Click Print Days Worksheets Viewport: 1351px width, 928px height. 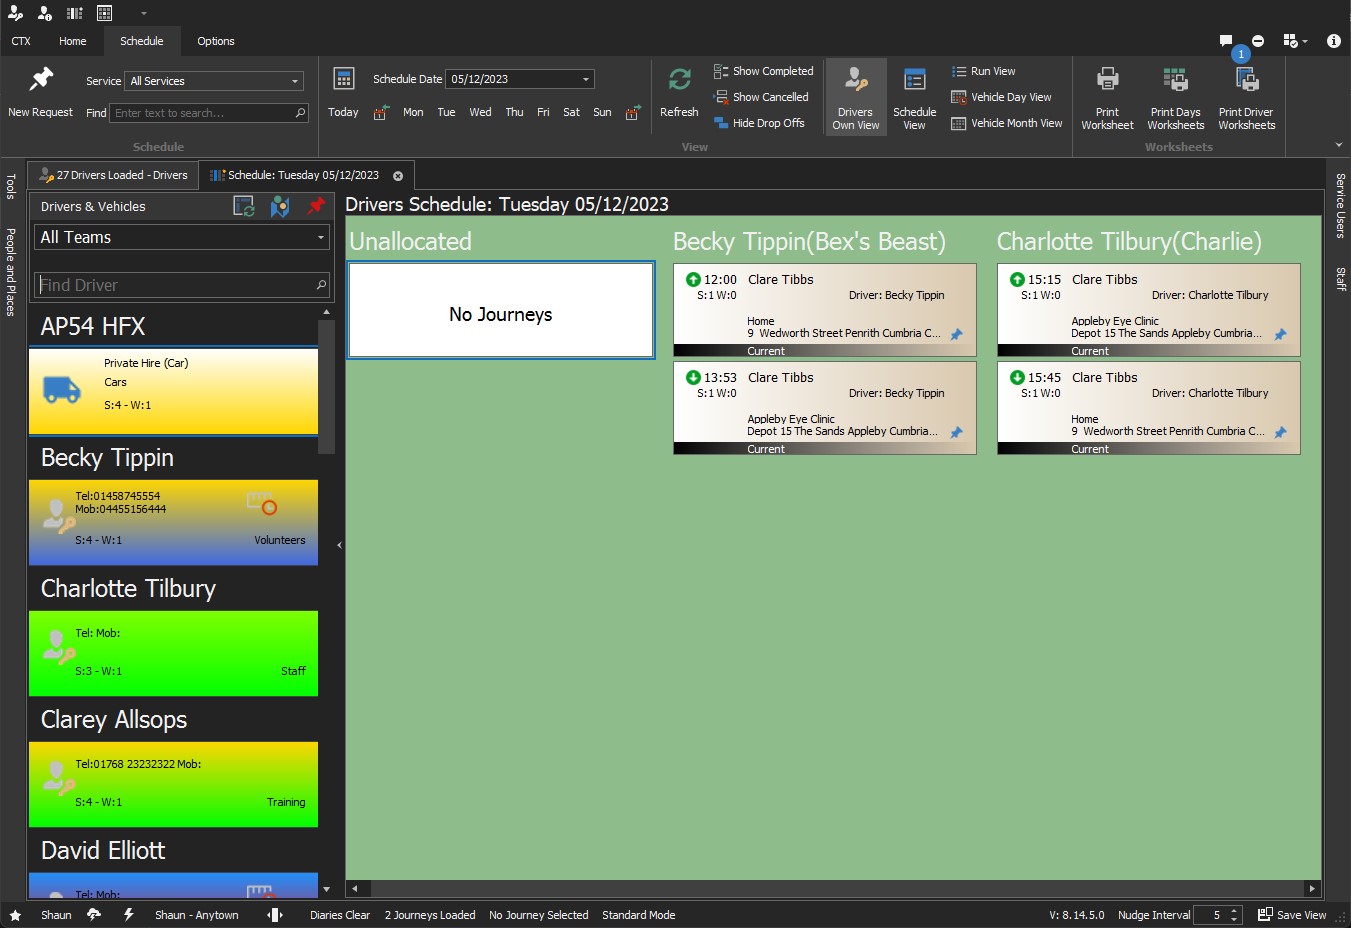coord(1175,97)
